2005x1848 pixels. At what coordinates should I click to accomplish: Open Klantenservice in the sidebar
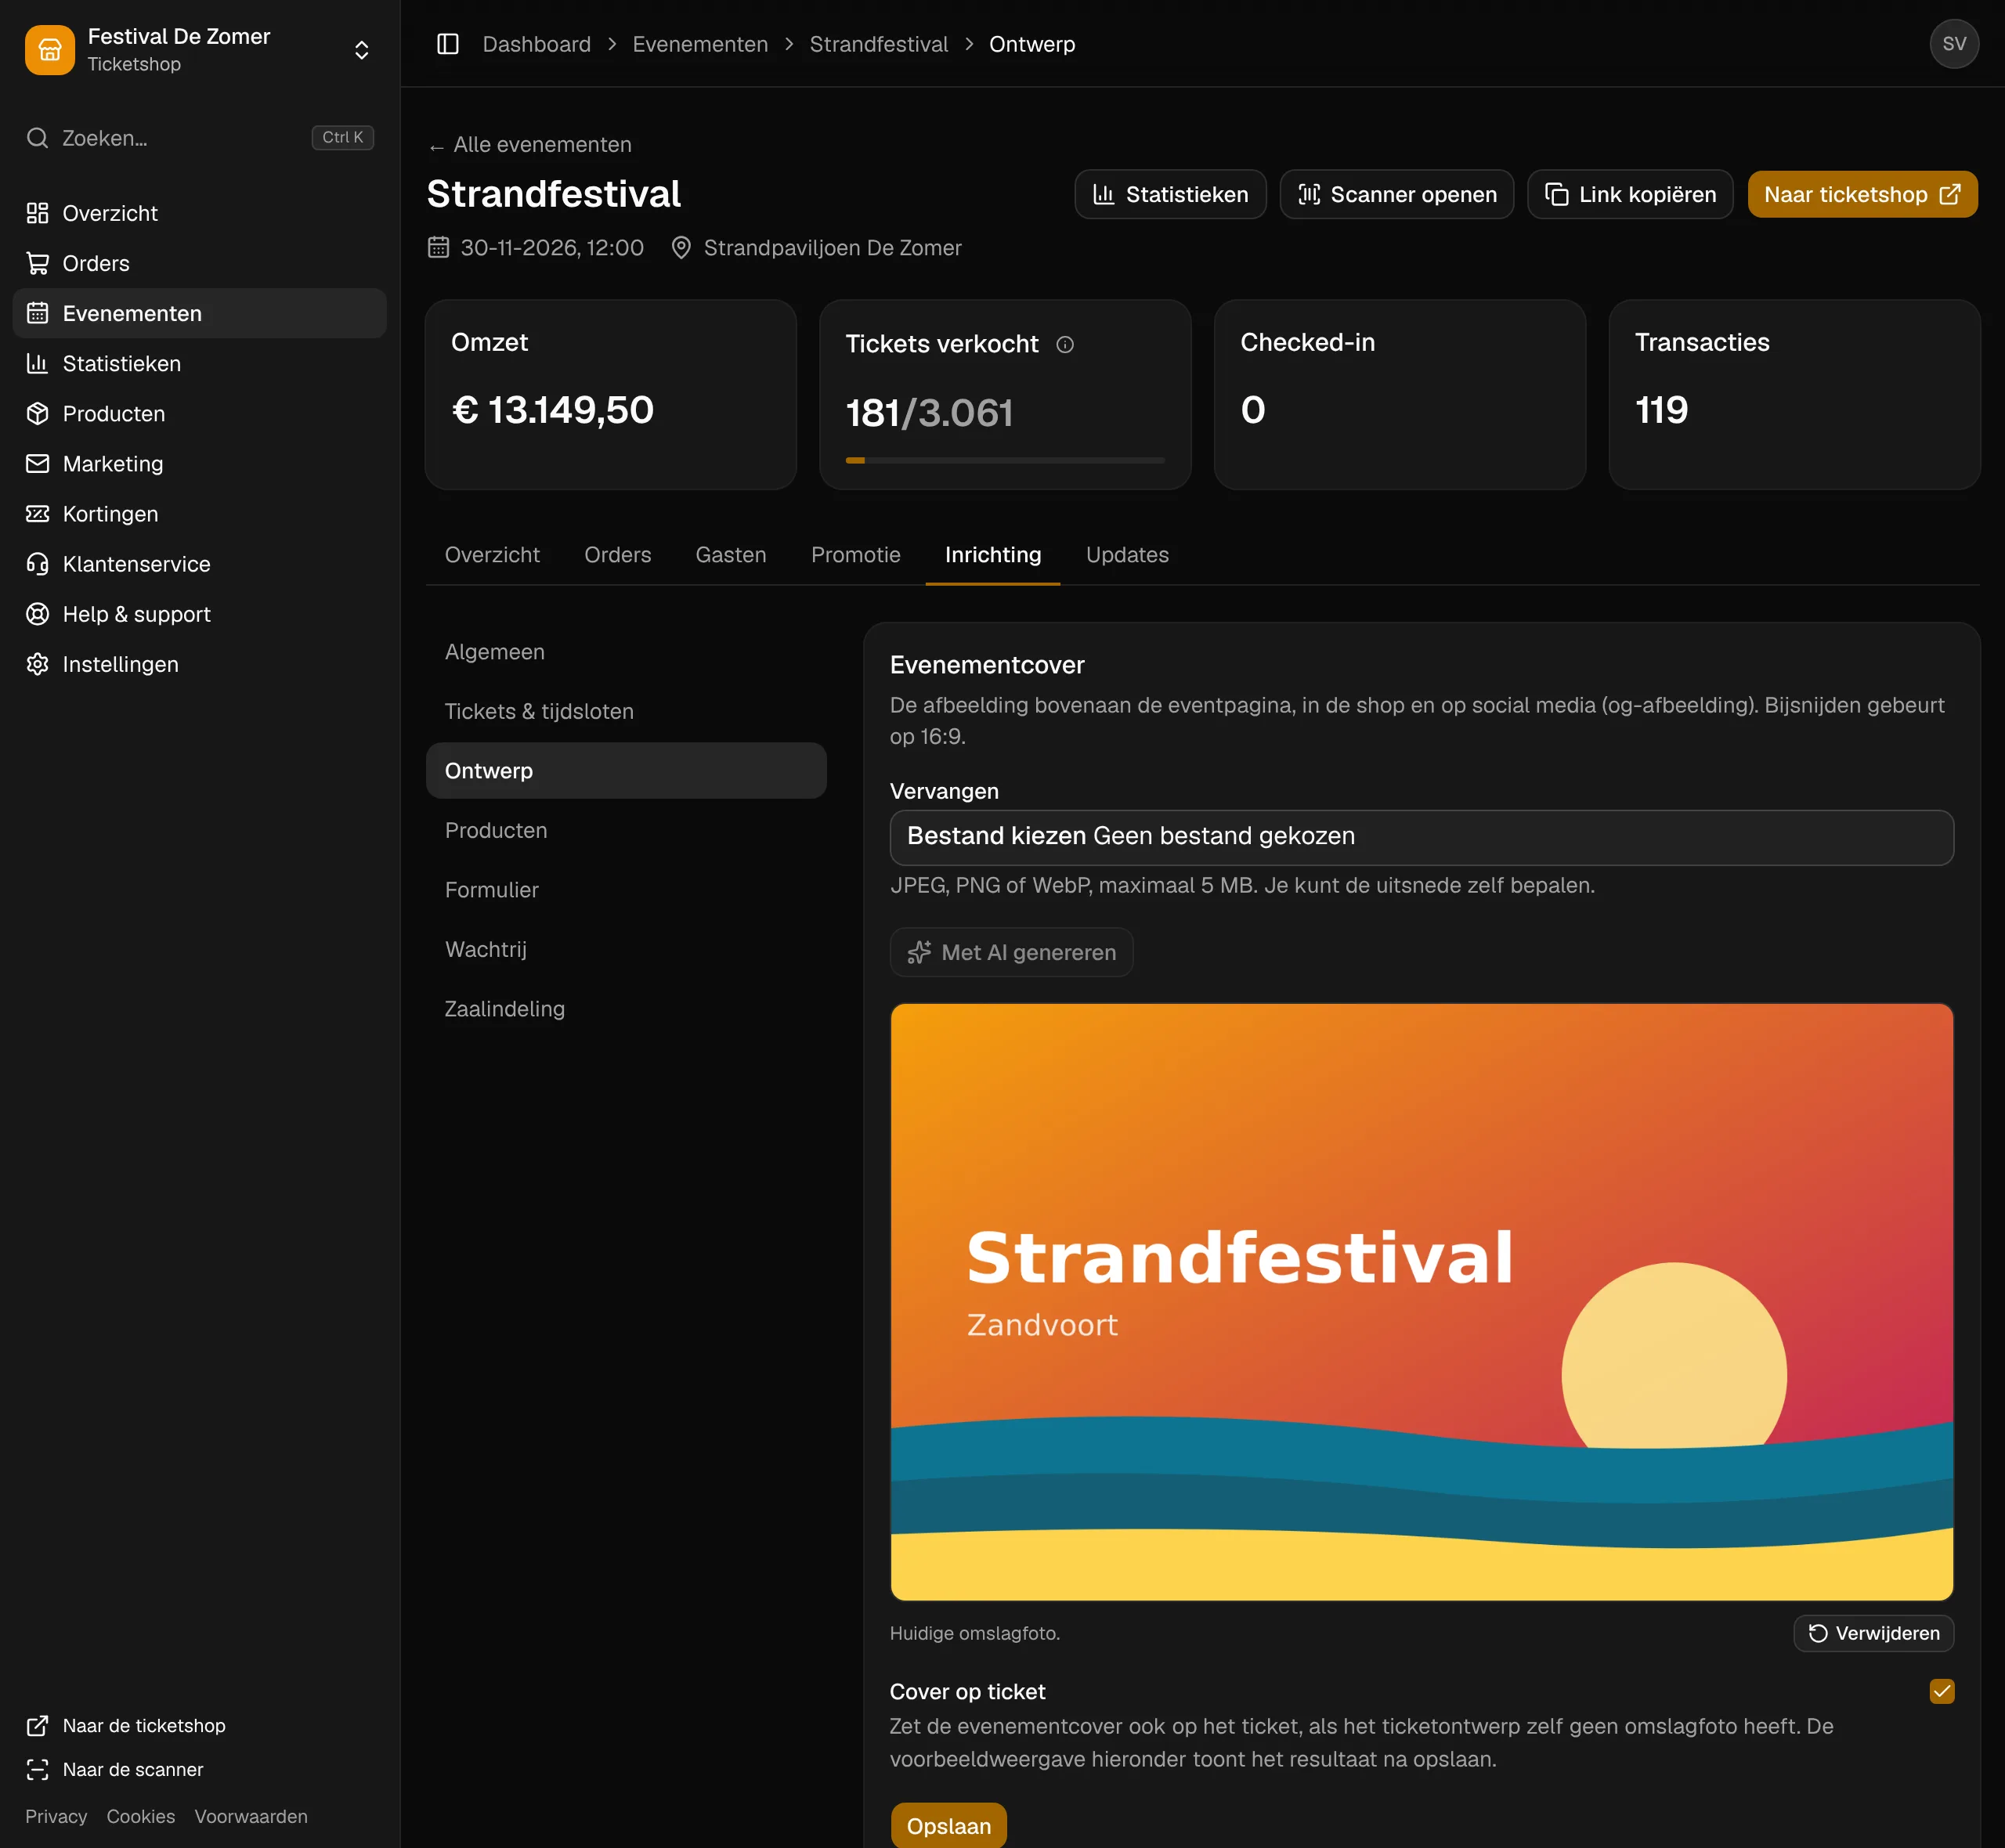pyautogui.click(x=199, y=563)
